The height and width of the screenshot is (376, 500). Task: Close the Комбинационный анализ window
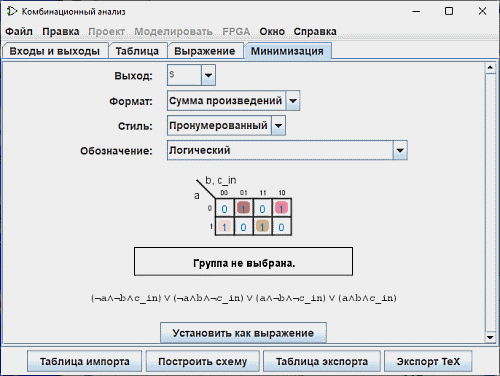(x=482, y=11)
